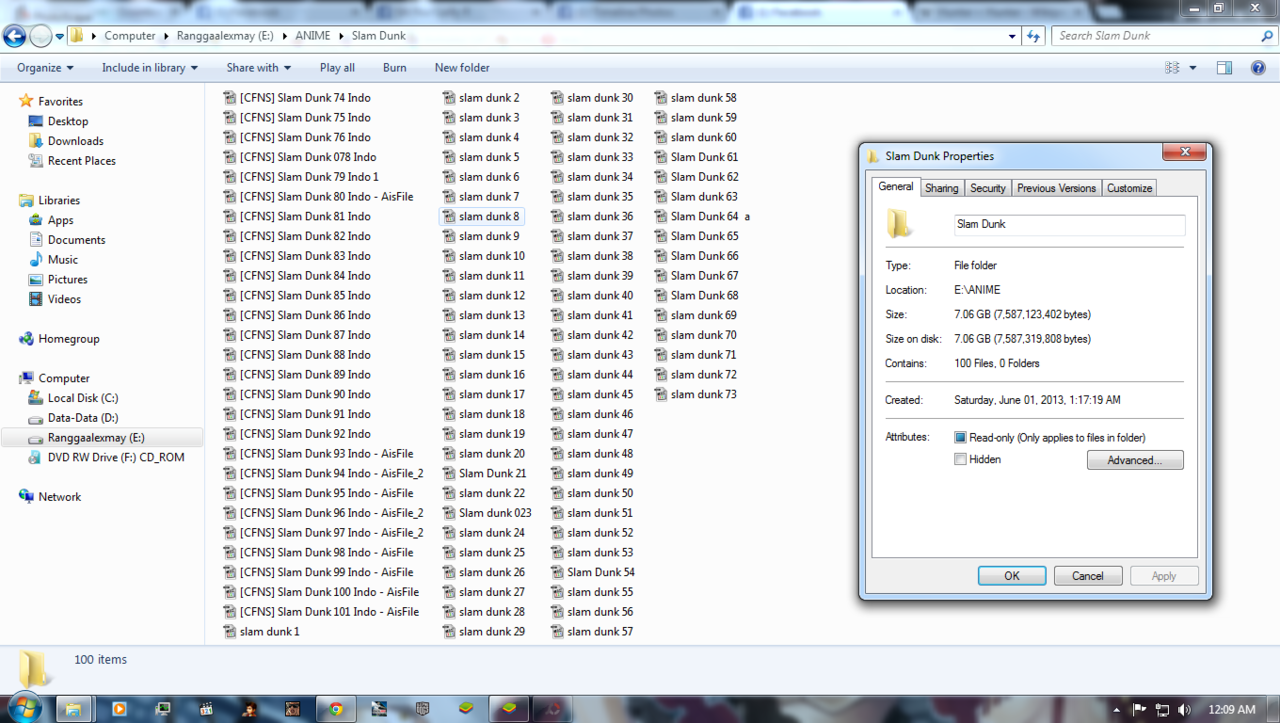Click Ranggaalexmay (E:) in address breadcrumb
Viewport: 1280px width, 723px height.
tap(226, 36)
